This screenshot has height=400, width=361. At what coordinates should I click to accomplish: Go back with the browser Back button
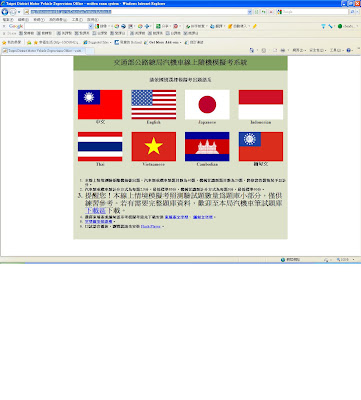point(5,12)
